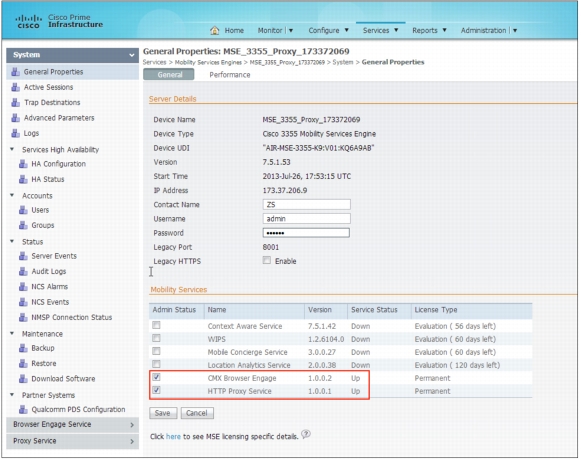Open the Services menu dropdown arrow
The height and width of the screenshot is (461, 581).
coord(396,30)
